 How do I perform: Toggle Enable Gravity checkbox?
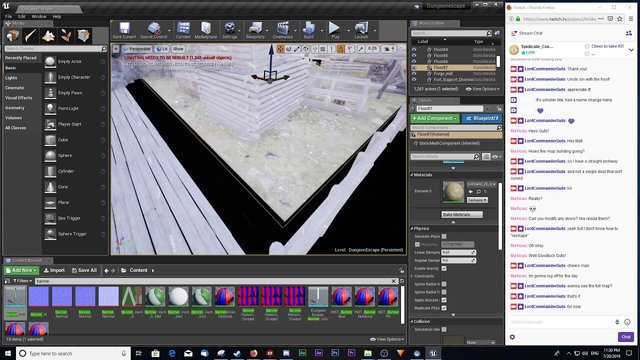click(444, 269)
